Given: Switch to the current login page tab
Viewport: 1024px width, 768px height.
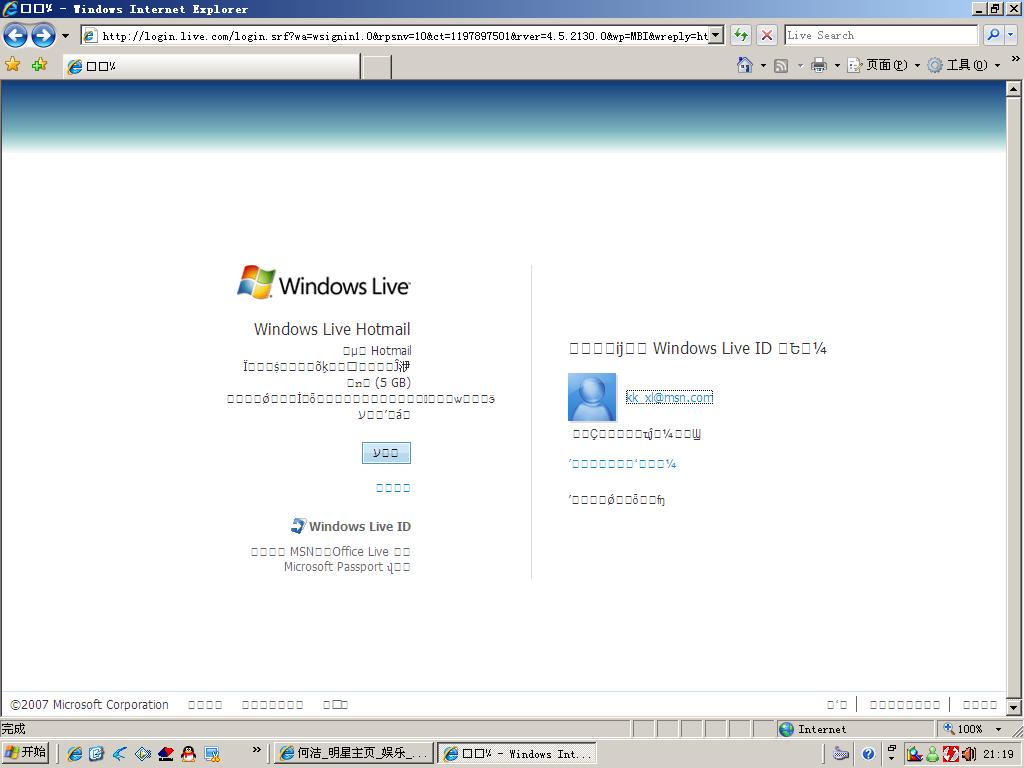Looking at the screenshot, I should pos(210,66).
